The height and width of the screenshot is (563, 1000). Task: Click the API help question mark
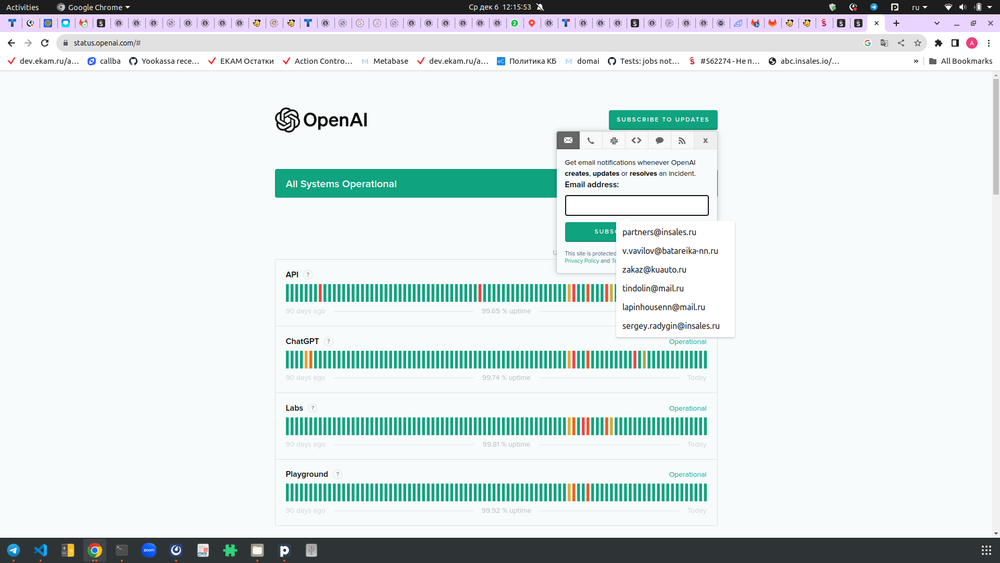point(308,275)
